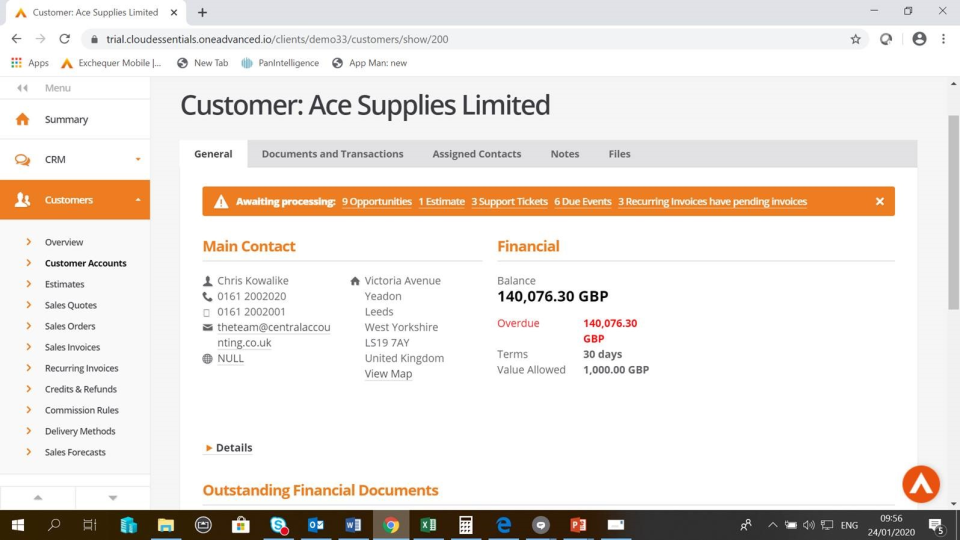This screenshot has width=960, height=540.
Task: Dismiss the Awaiting processing banner
Action: click(880, 201)
